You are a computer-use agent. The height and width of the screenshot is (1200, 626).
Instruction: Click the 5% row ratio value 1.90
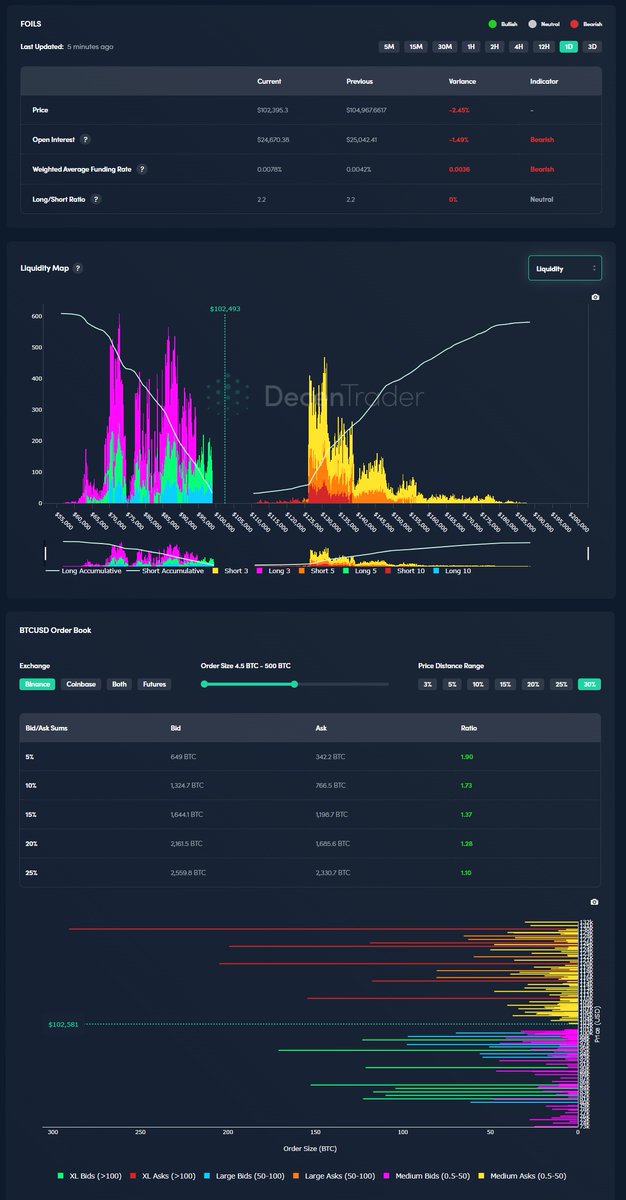pyautogui.click(x=467, y=757)
